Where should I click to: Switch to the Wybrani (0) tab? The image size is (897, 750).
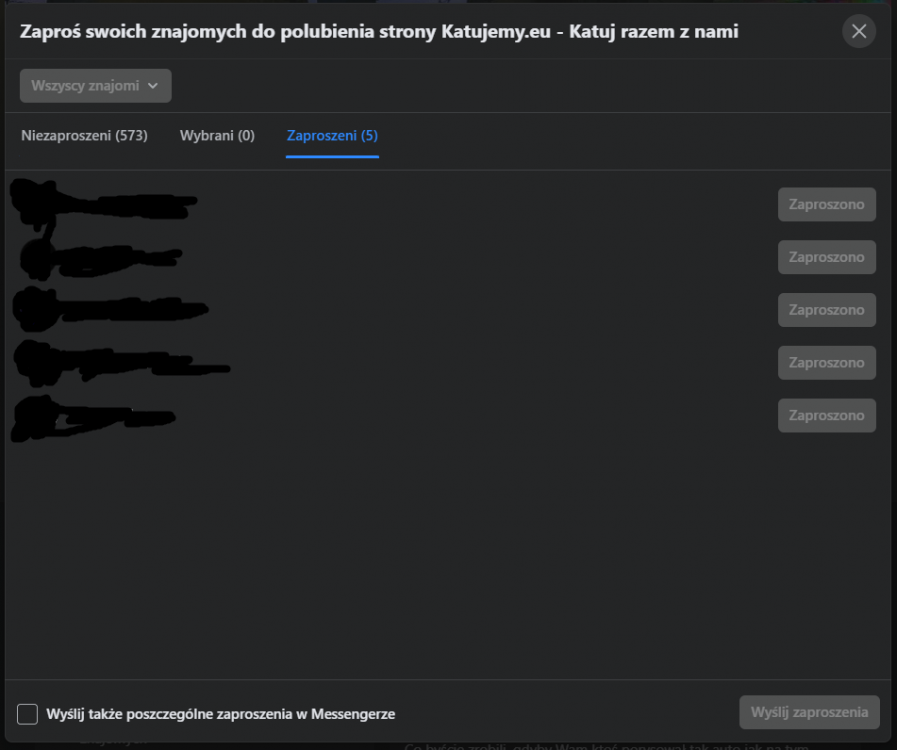217,136
